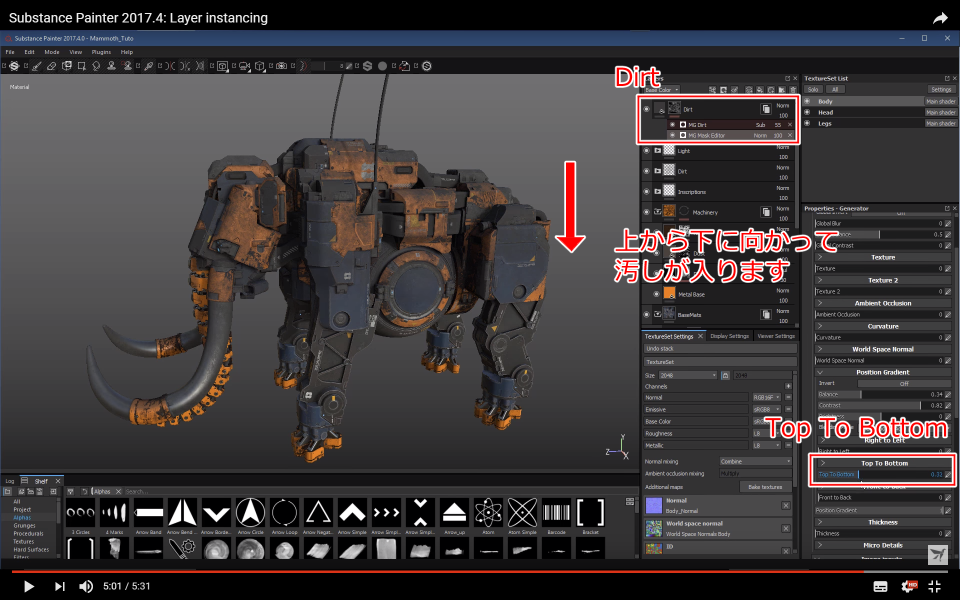Click the shelf filter funnel icon
Viewport: 960px width, 600px height.
(71, 491)
